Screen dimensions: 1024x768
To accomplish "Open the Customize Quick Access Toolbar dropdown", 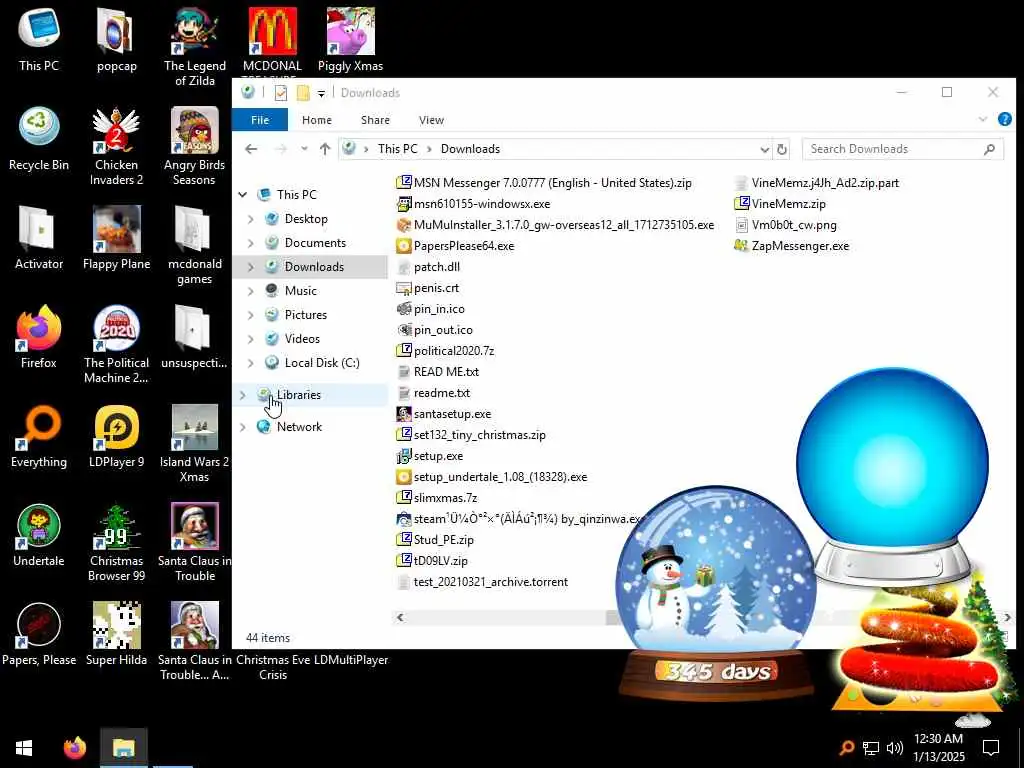I will tap(321, 93).
